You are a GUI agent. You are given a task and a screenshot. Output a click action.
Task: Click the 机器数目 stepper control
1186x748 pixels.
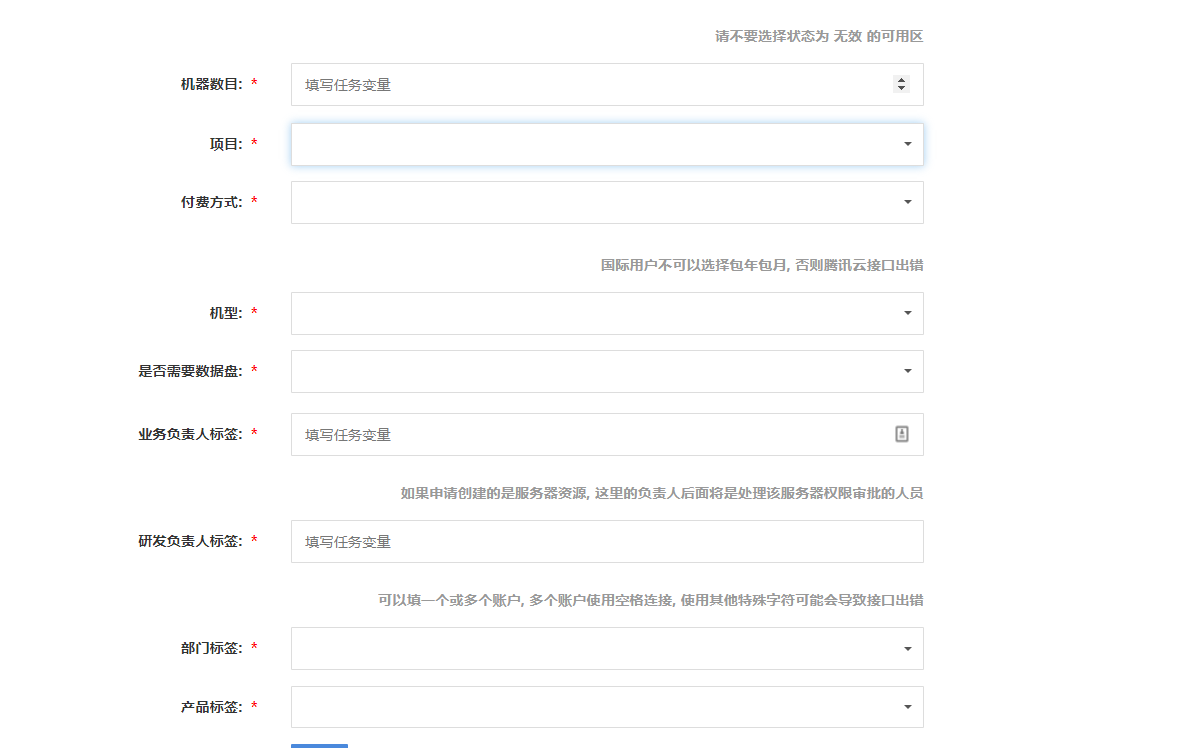pos(900,84)
